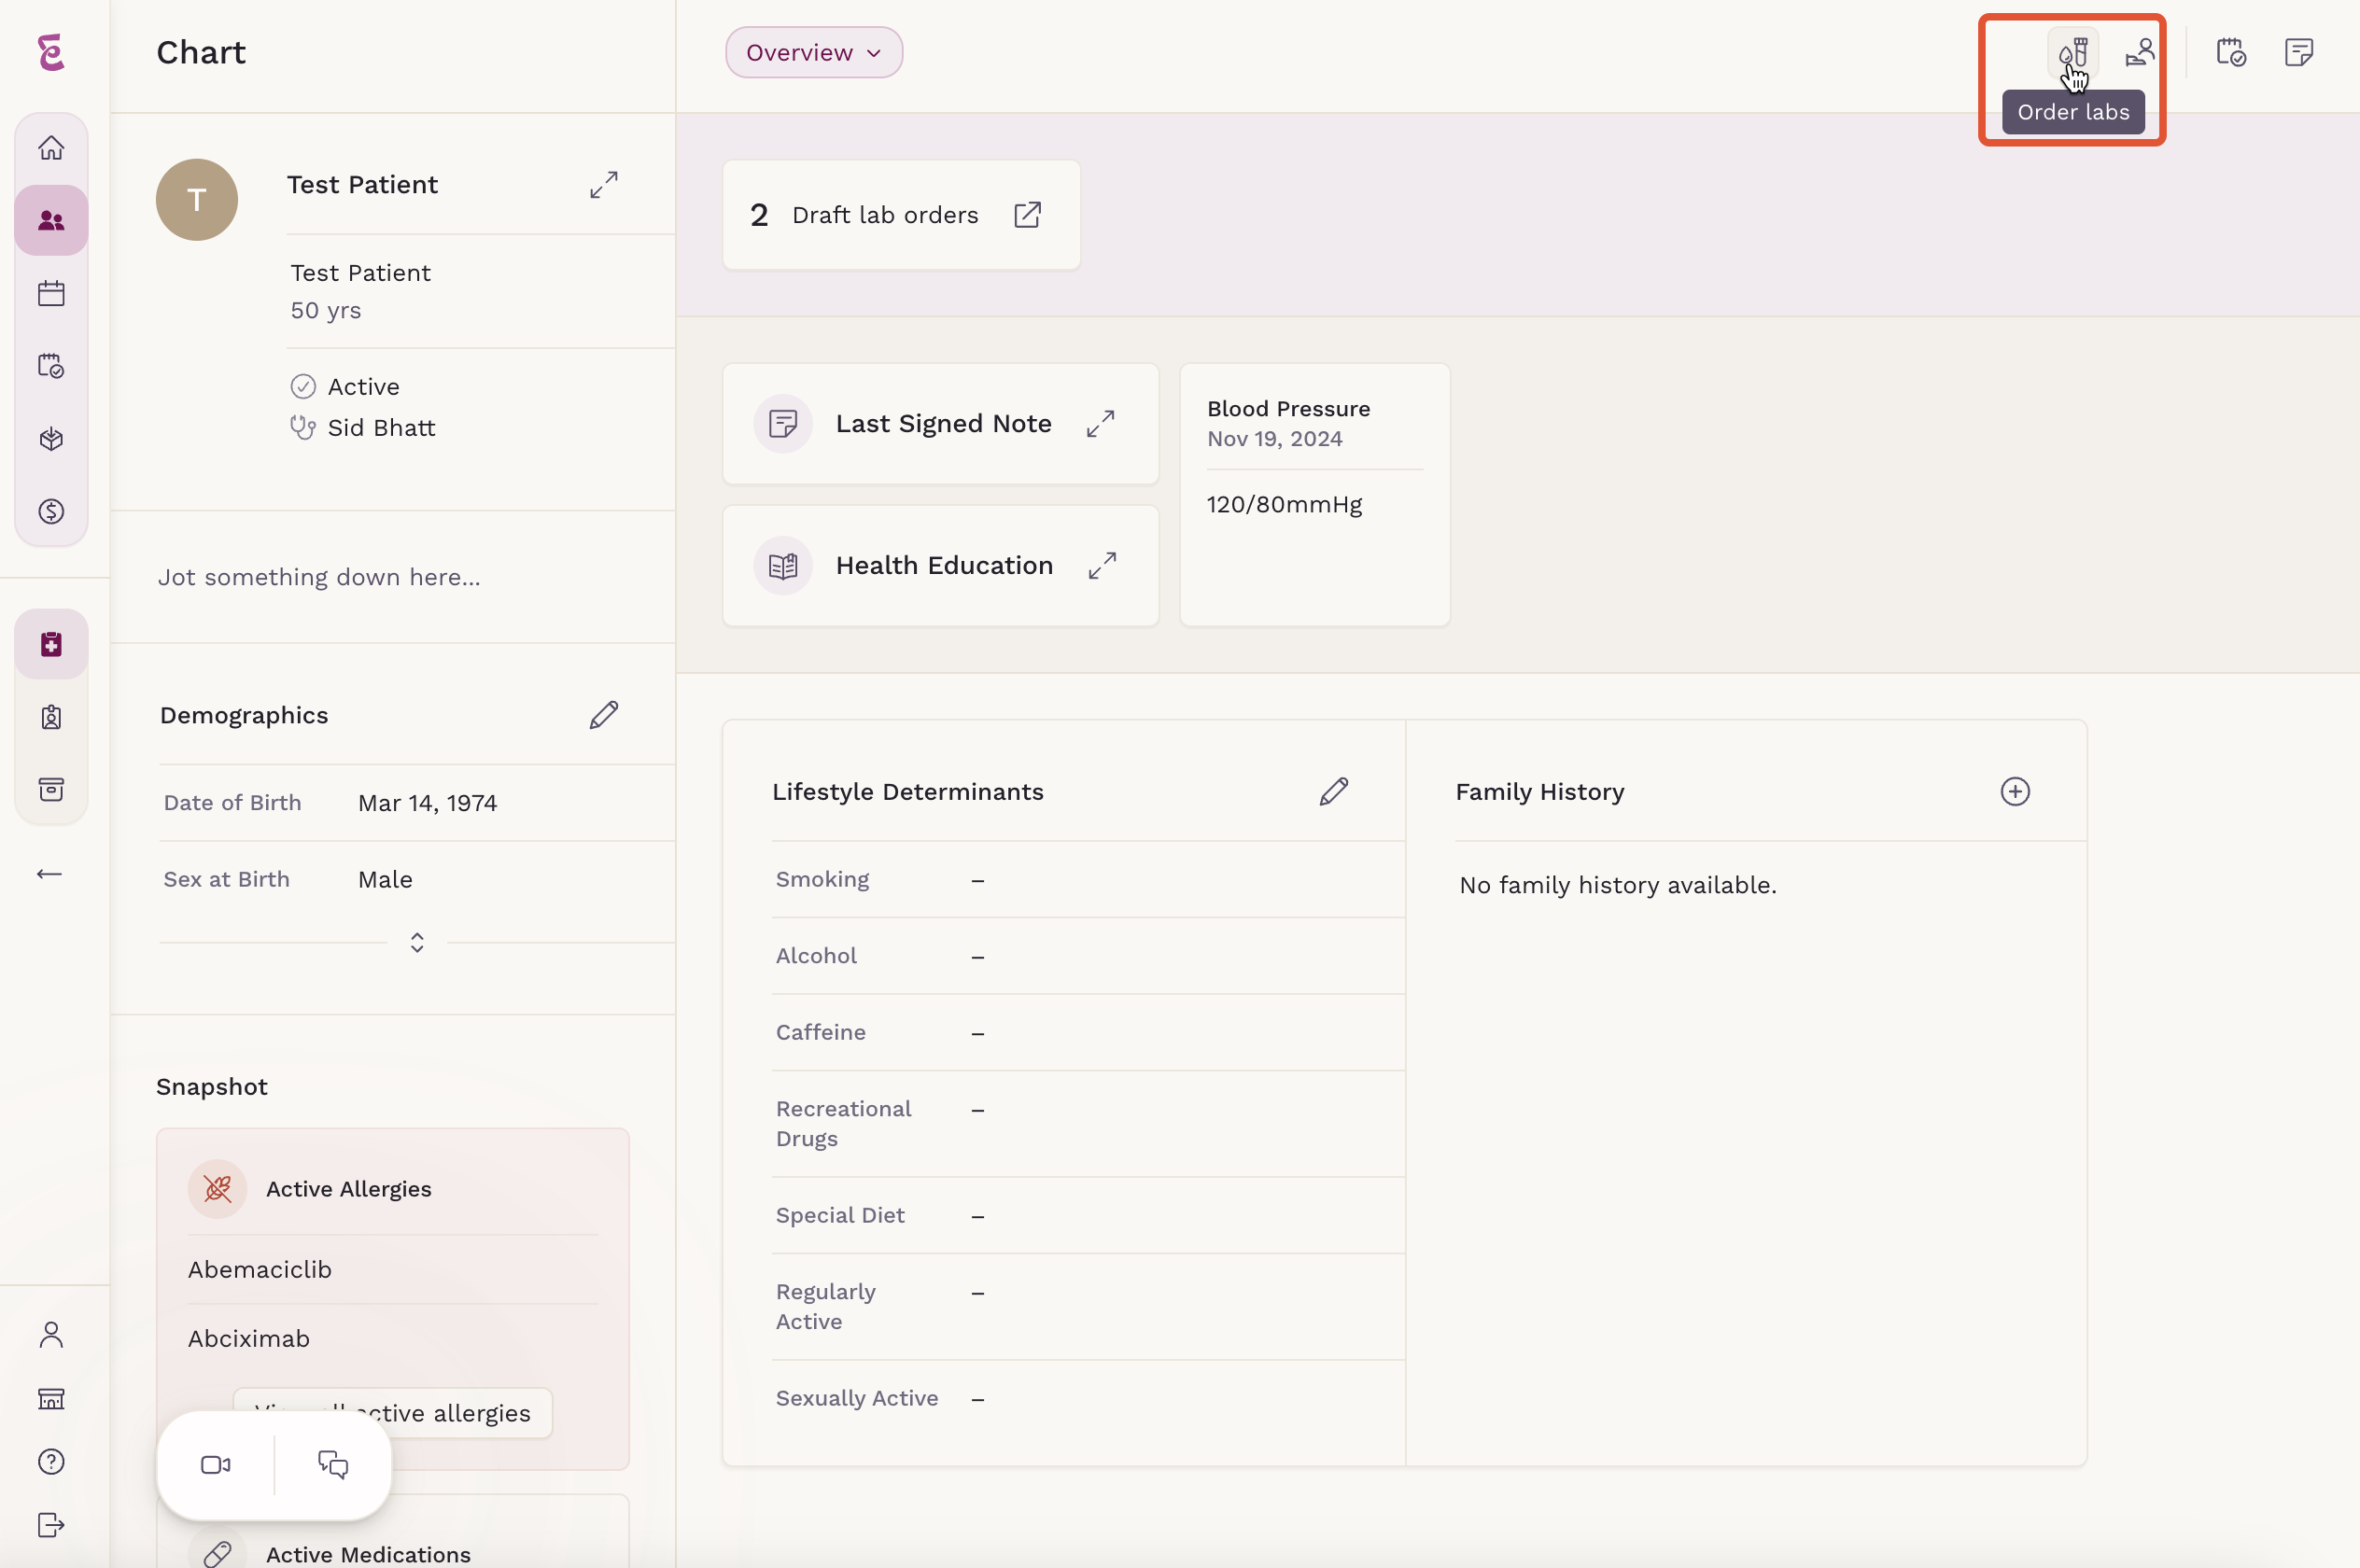This screenshot has width=2360, height=1568.
Task: Open the calendar-check tasks sidebar icon
Action: pos(51,366)
